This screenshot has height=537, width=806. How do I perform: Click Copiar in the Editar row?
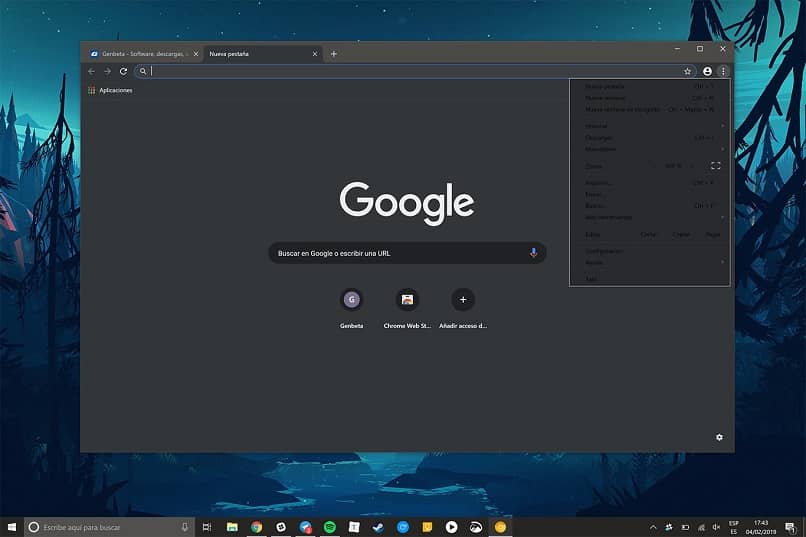click(681, 234)
